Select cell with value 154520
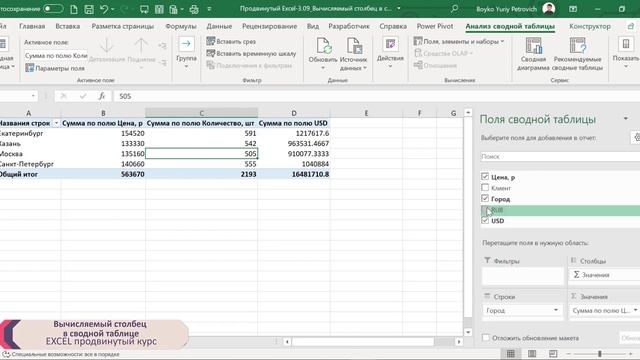 103,133
